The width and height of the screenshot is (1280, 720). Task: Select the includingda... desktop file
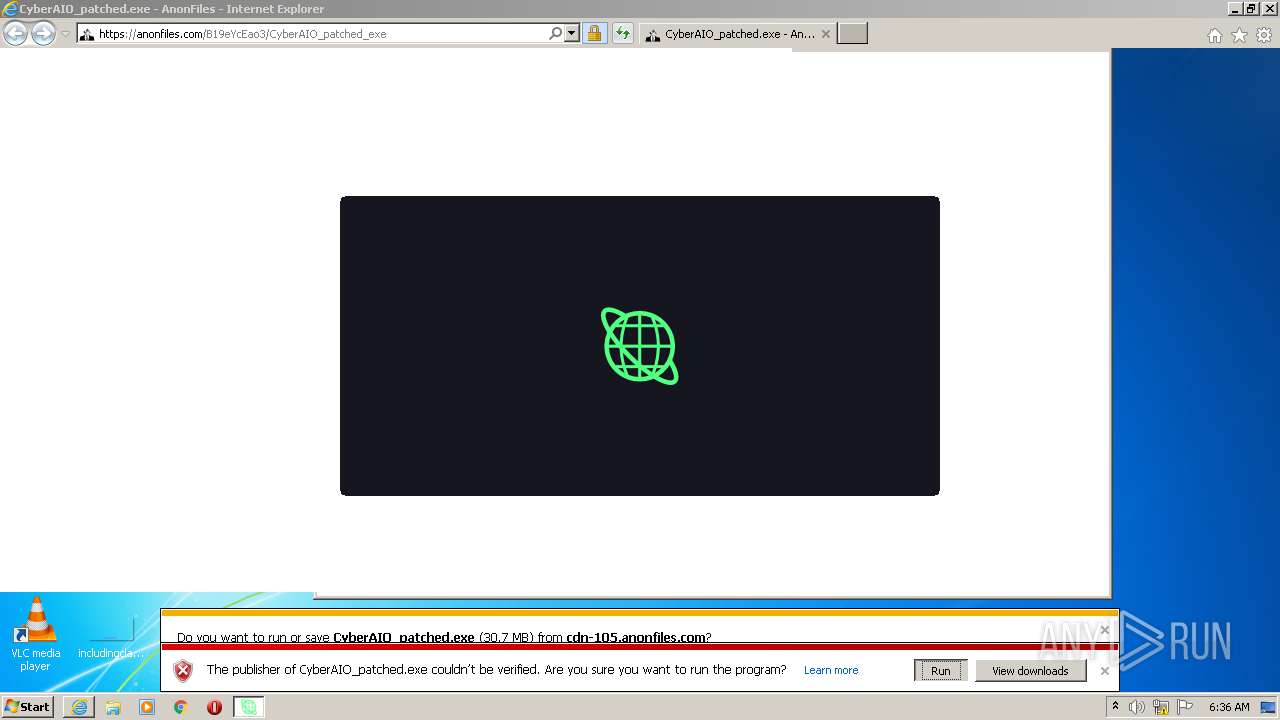point(110,640)
